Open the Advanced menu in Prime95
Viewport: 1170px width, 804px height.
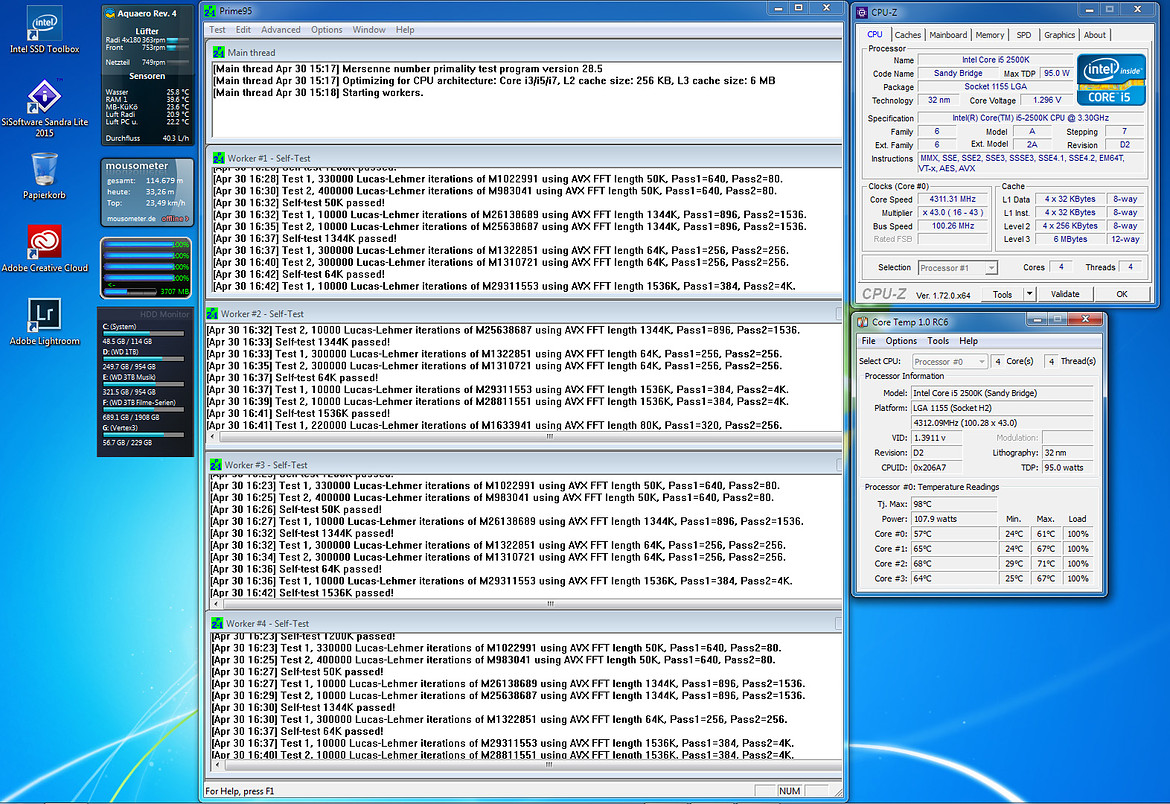click(281, 30)
